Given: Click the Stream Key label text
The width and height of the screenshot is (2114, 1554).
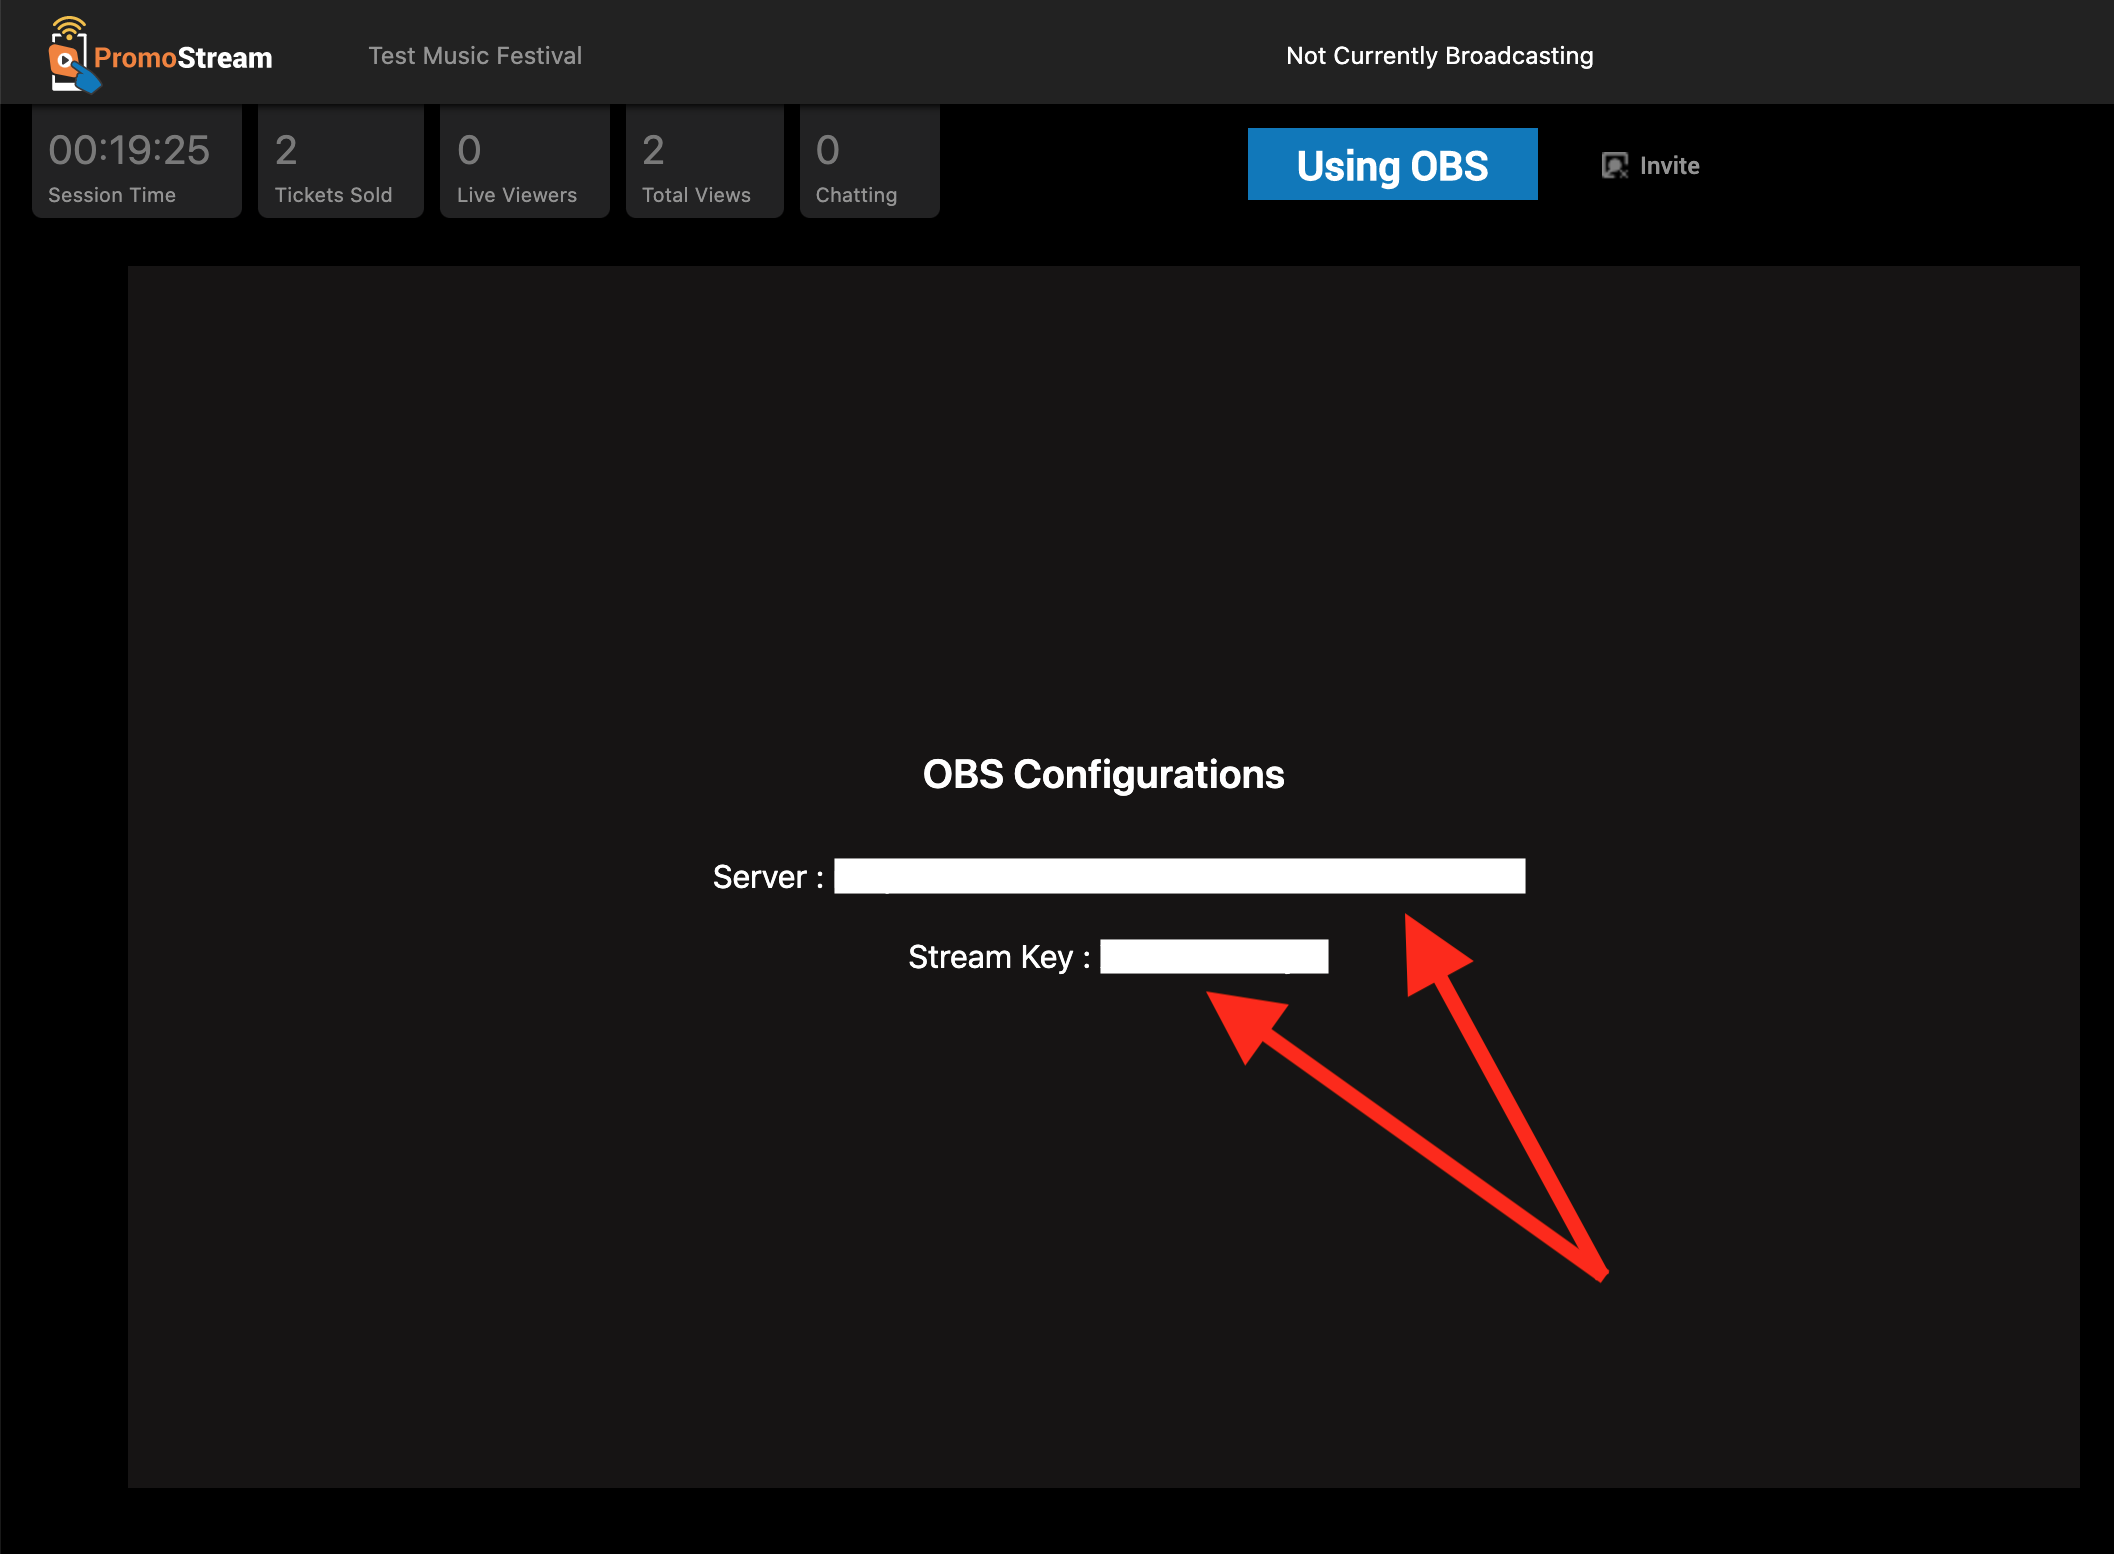Looking at the screenshot, I should 990,957.
